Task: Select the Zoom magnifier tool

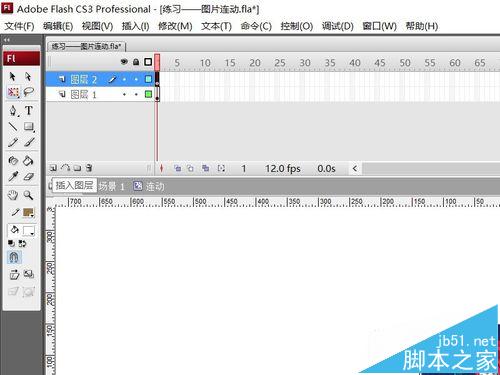Action: [29, 195]
